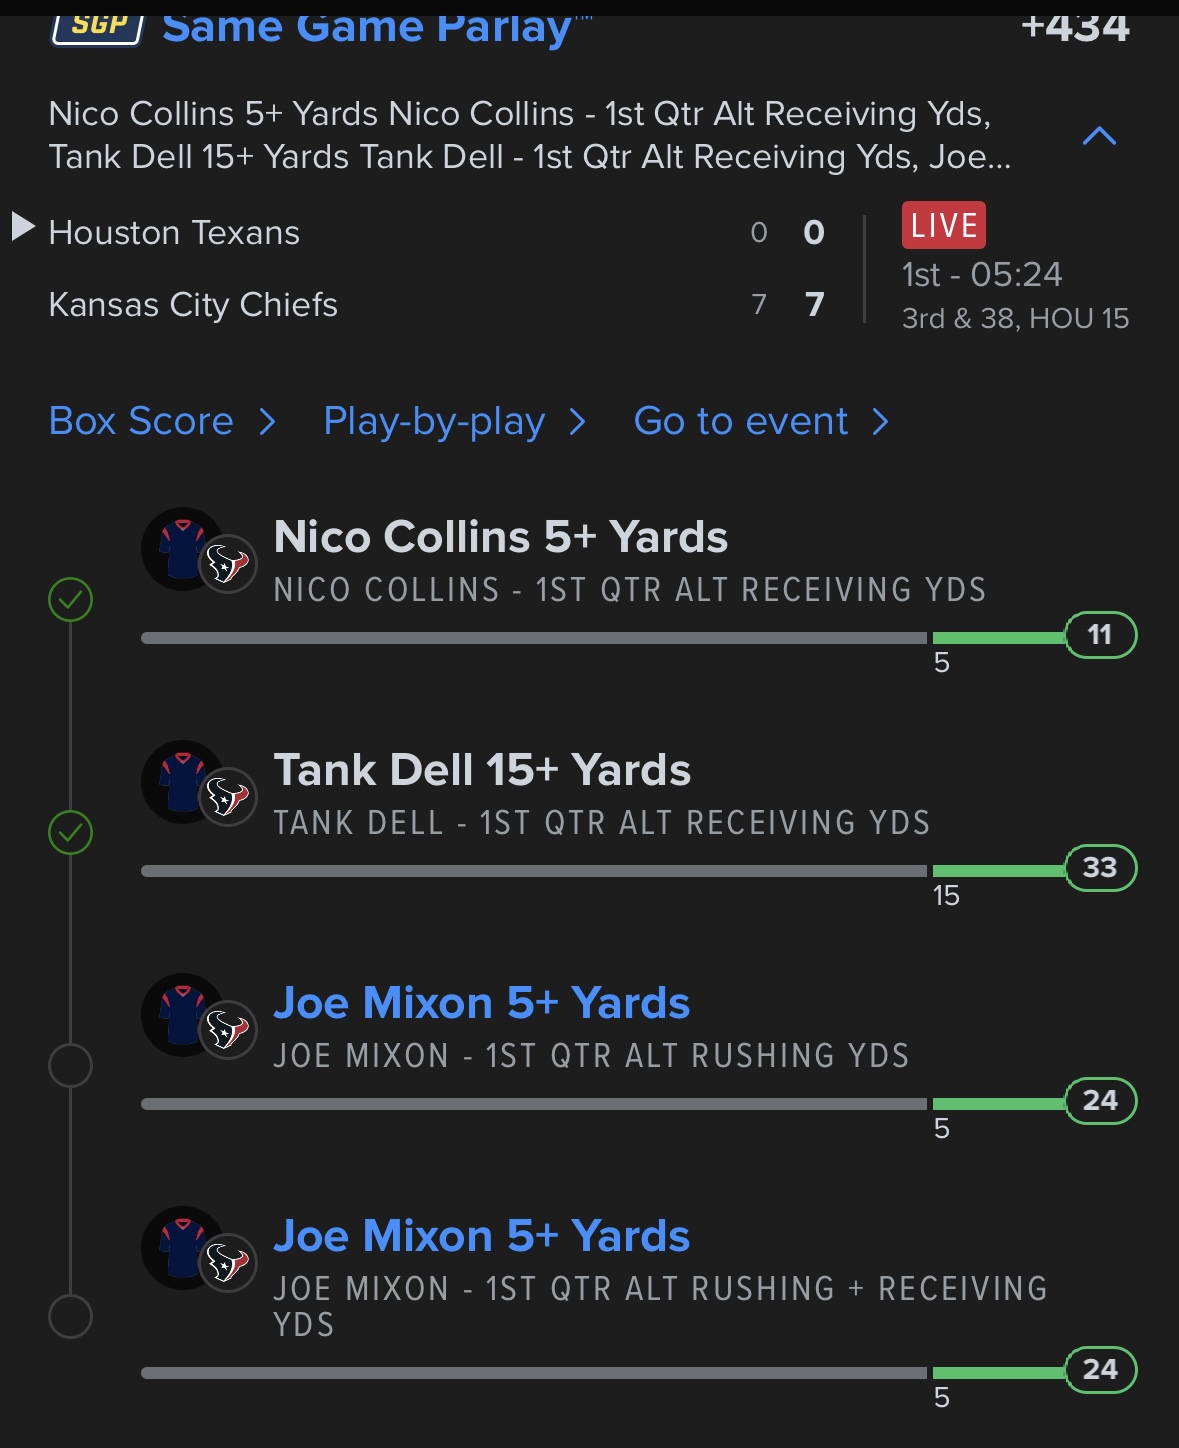Click the SGP badge icon
Image resolution: width=1179 pixels, height=1448 pixels.
pos(98,25)
